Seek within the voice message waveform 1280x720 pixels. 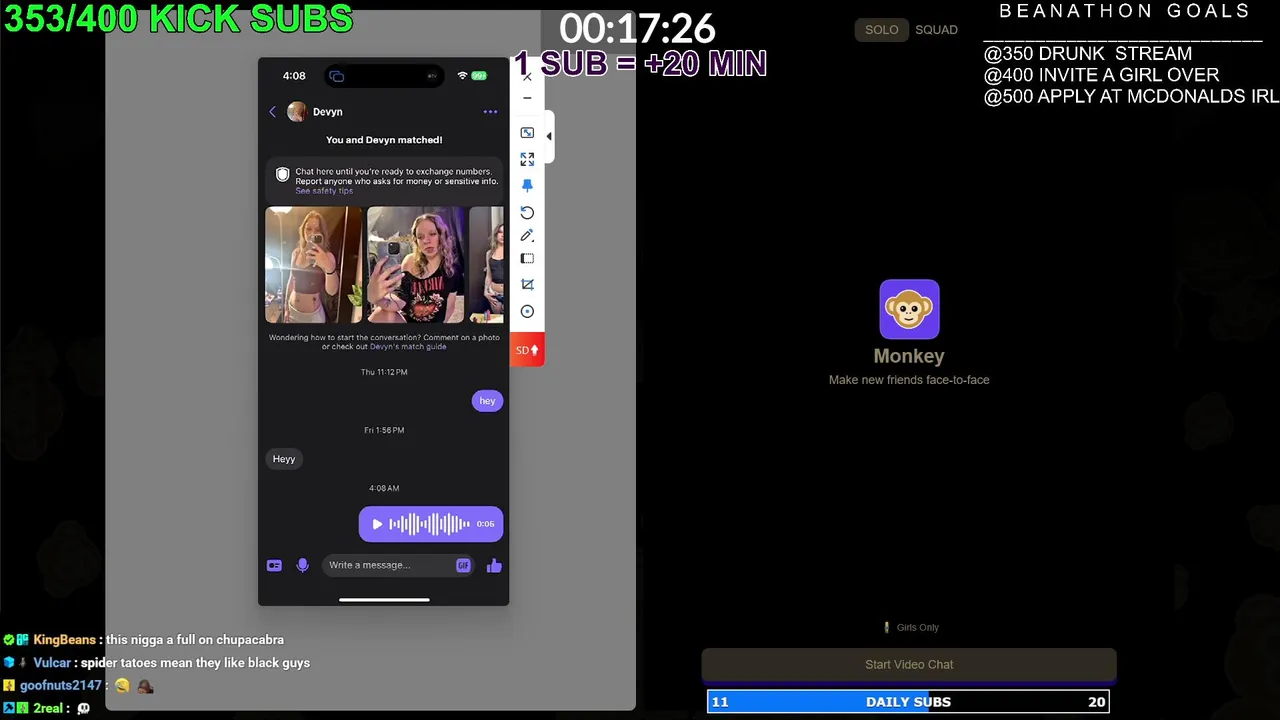pyautogui.click(x=429, y=524)
